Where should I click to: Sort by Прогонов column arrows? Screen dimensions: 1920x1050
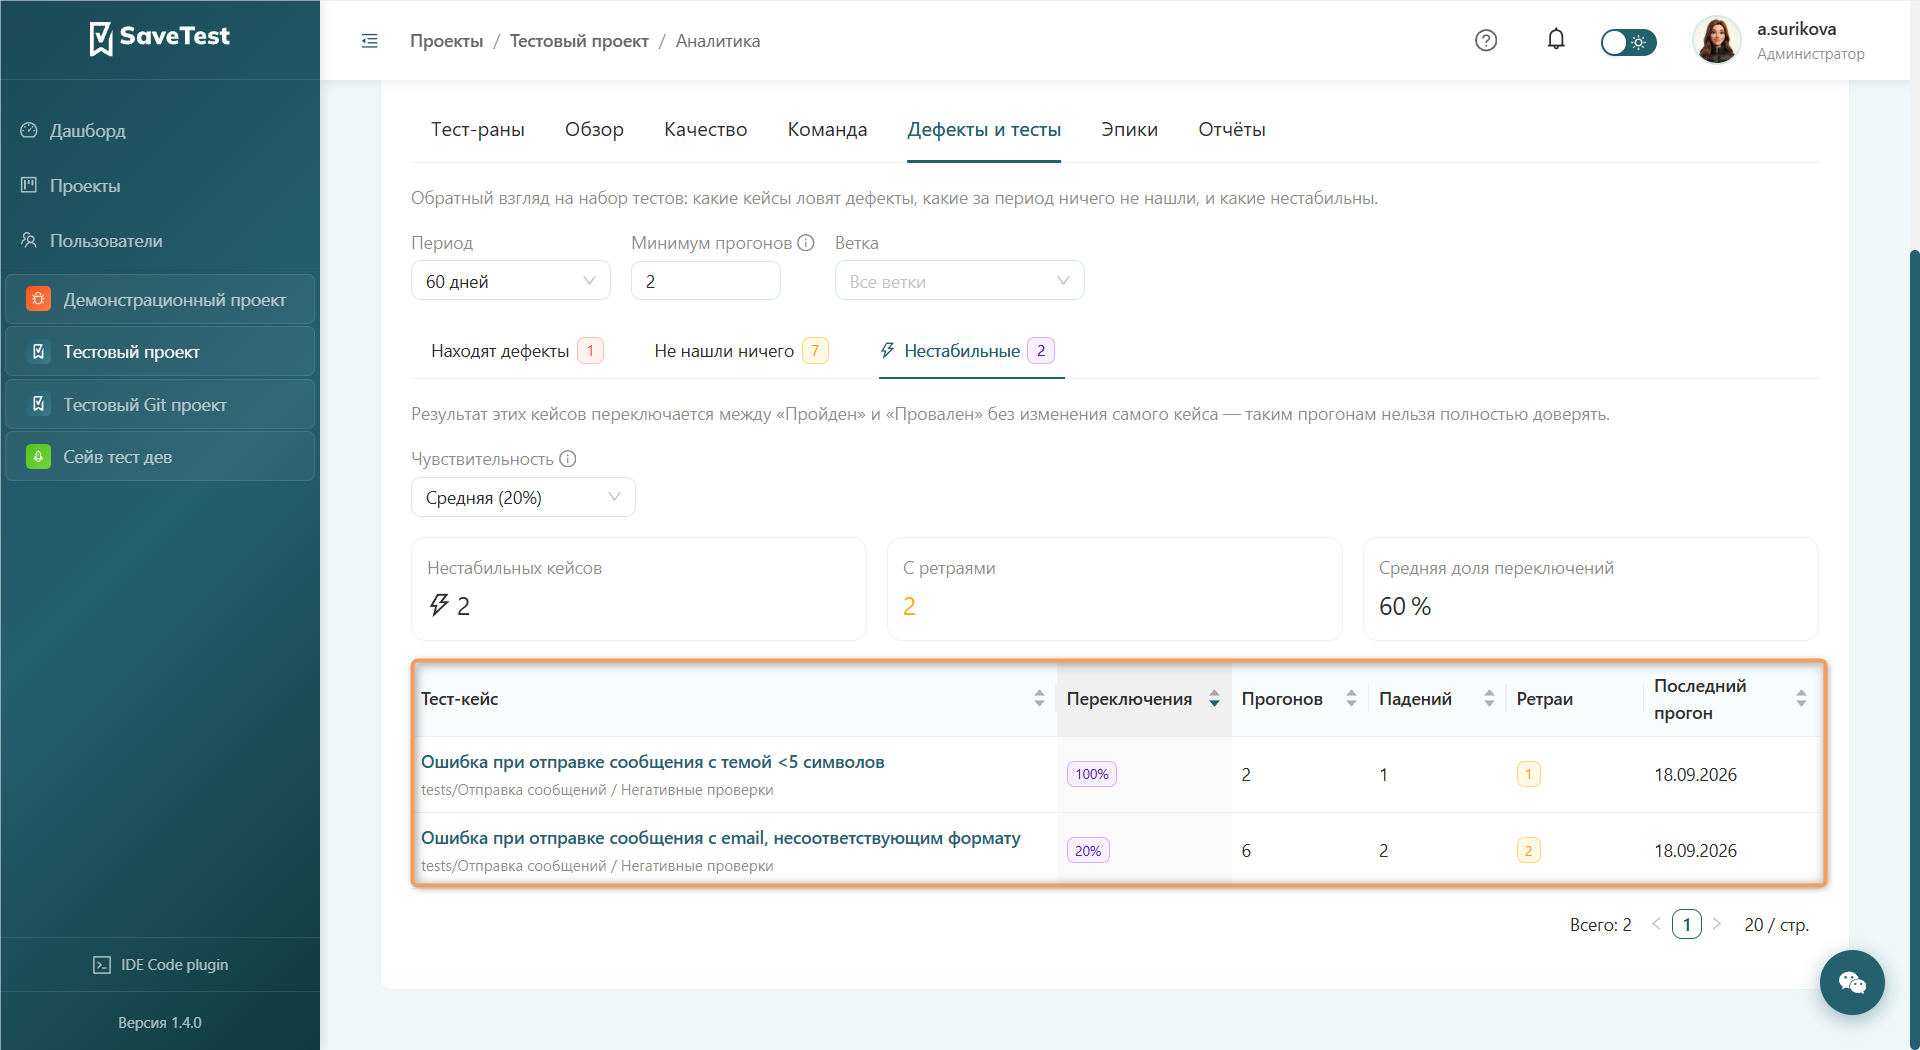pyautogui.click(x=1351, y=699)
